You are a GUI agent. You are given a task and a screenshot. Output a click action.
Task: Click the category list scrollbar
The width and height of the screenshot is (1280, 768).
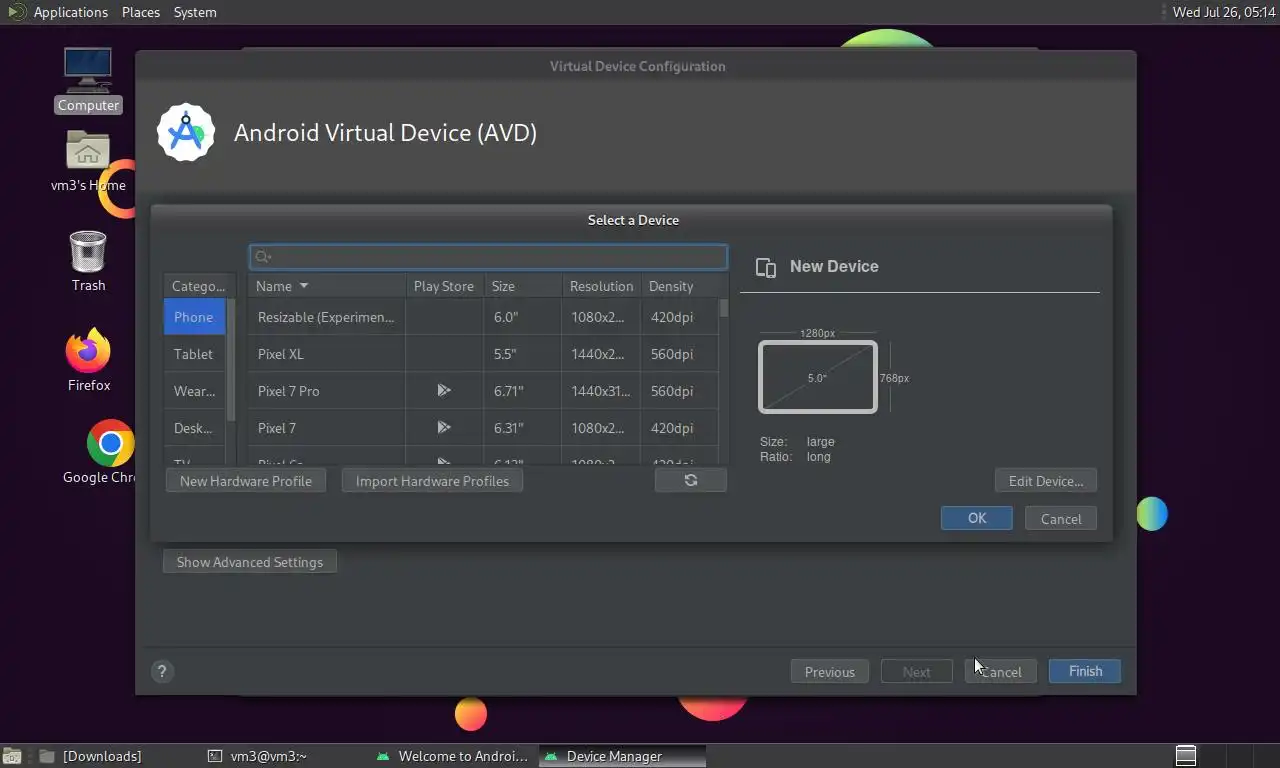231,360
